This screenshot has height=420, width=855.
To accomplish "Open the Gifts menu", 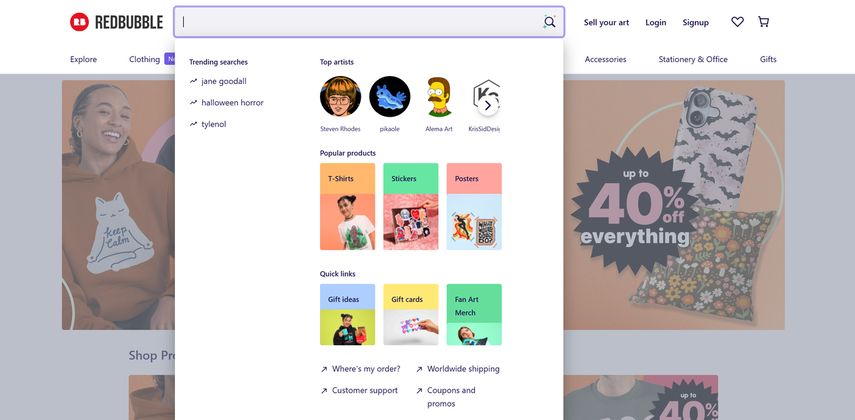I will click(768, 59).
